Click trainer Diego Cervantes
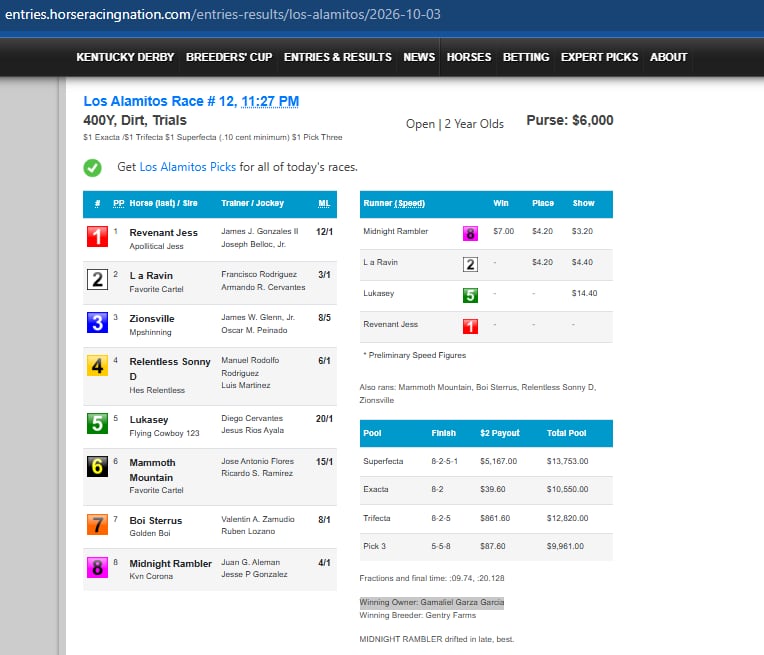 coord(252,418)
